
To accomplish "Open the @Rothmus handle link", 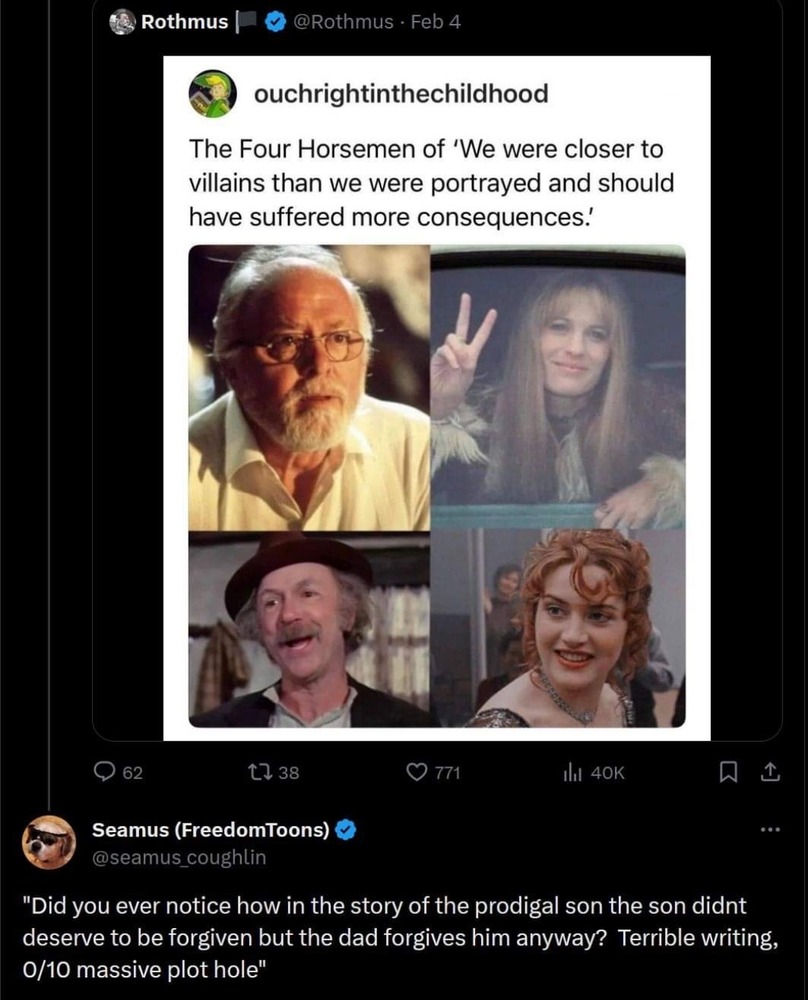I will [341, 22].
